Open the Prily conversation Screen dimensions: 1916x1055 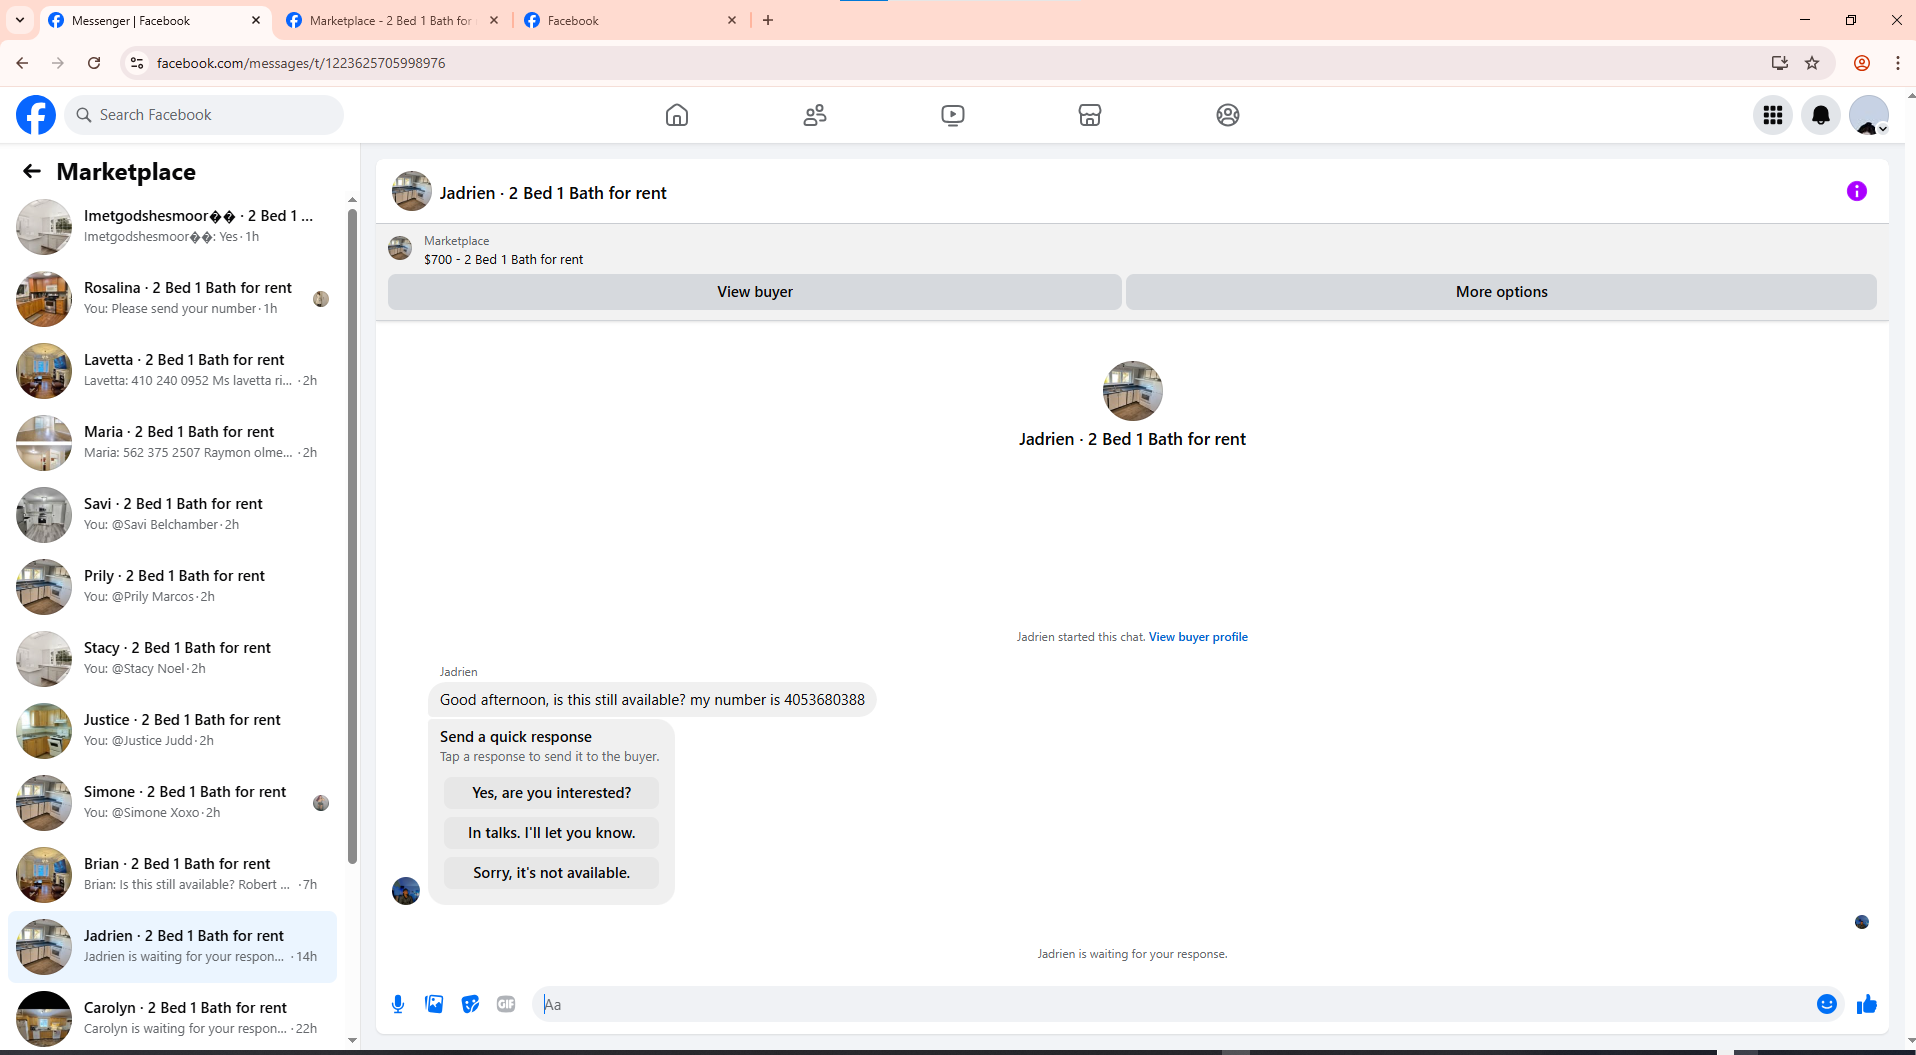172,587
